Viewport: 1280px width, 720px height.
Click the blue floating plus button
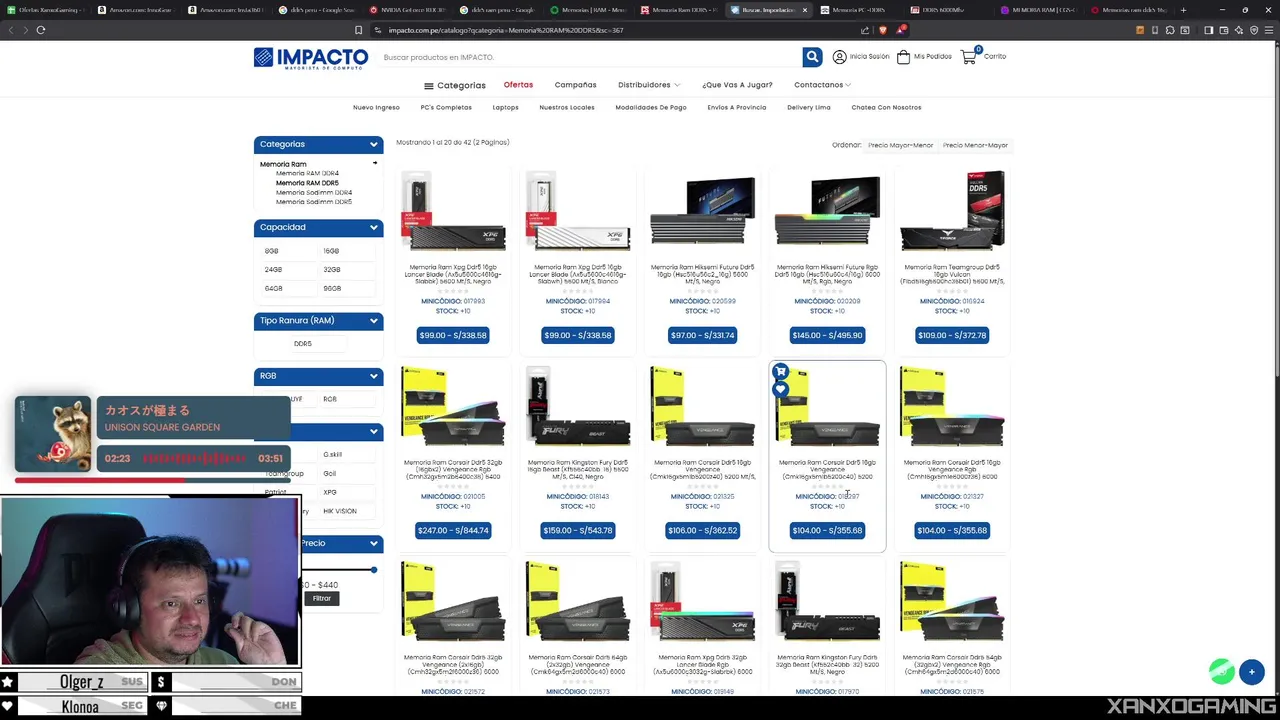(1251, 672)
